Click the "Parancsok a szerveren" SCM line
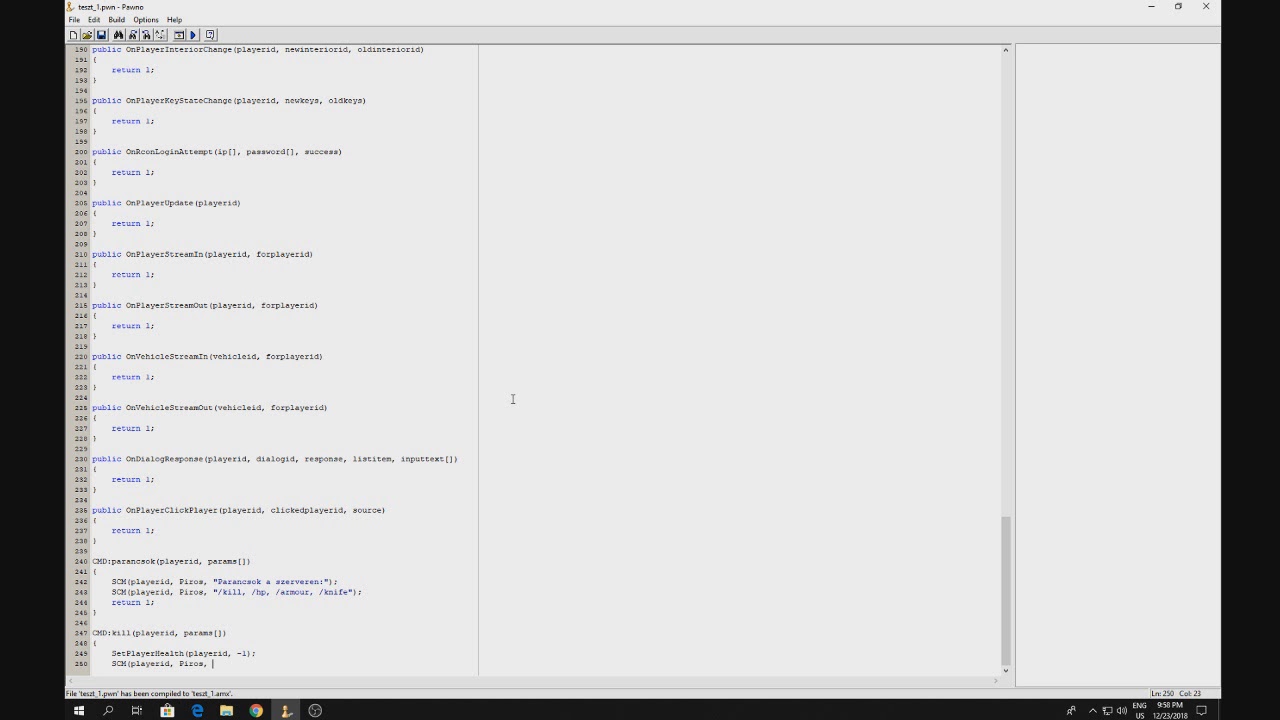Image resolution: width=1280 pixels, height=720 pixels. (x=224, y=581)
